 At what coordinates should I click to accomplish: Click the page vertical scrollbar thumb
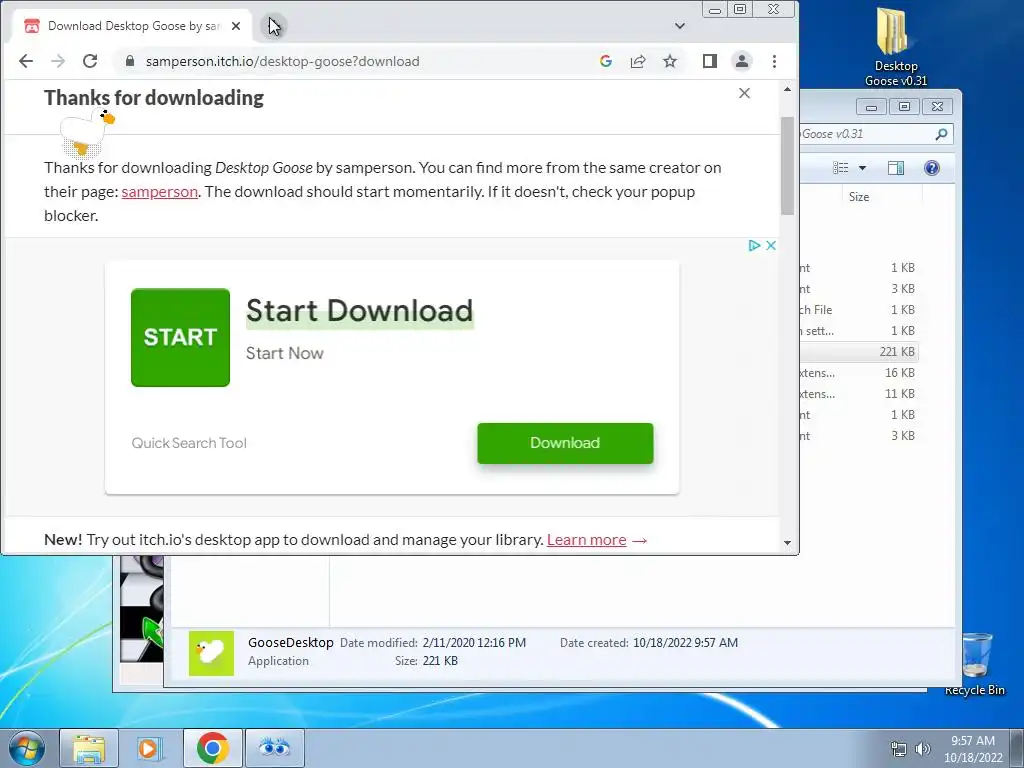tap(788, 166)
